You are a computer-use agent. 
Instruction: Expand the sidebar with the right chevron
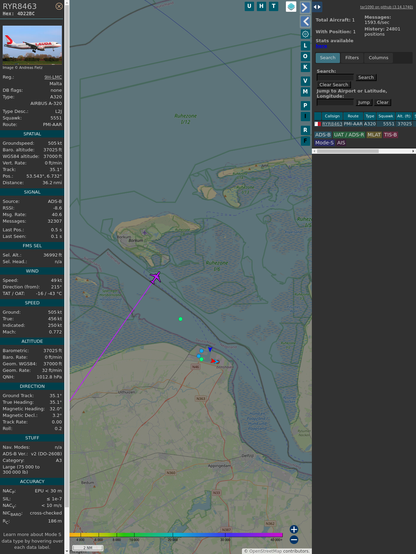coord(305,7)
